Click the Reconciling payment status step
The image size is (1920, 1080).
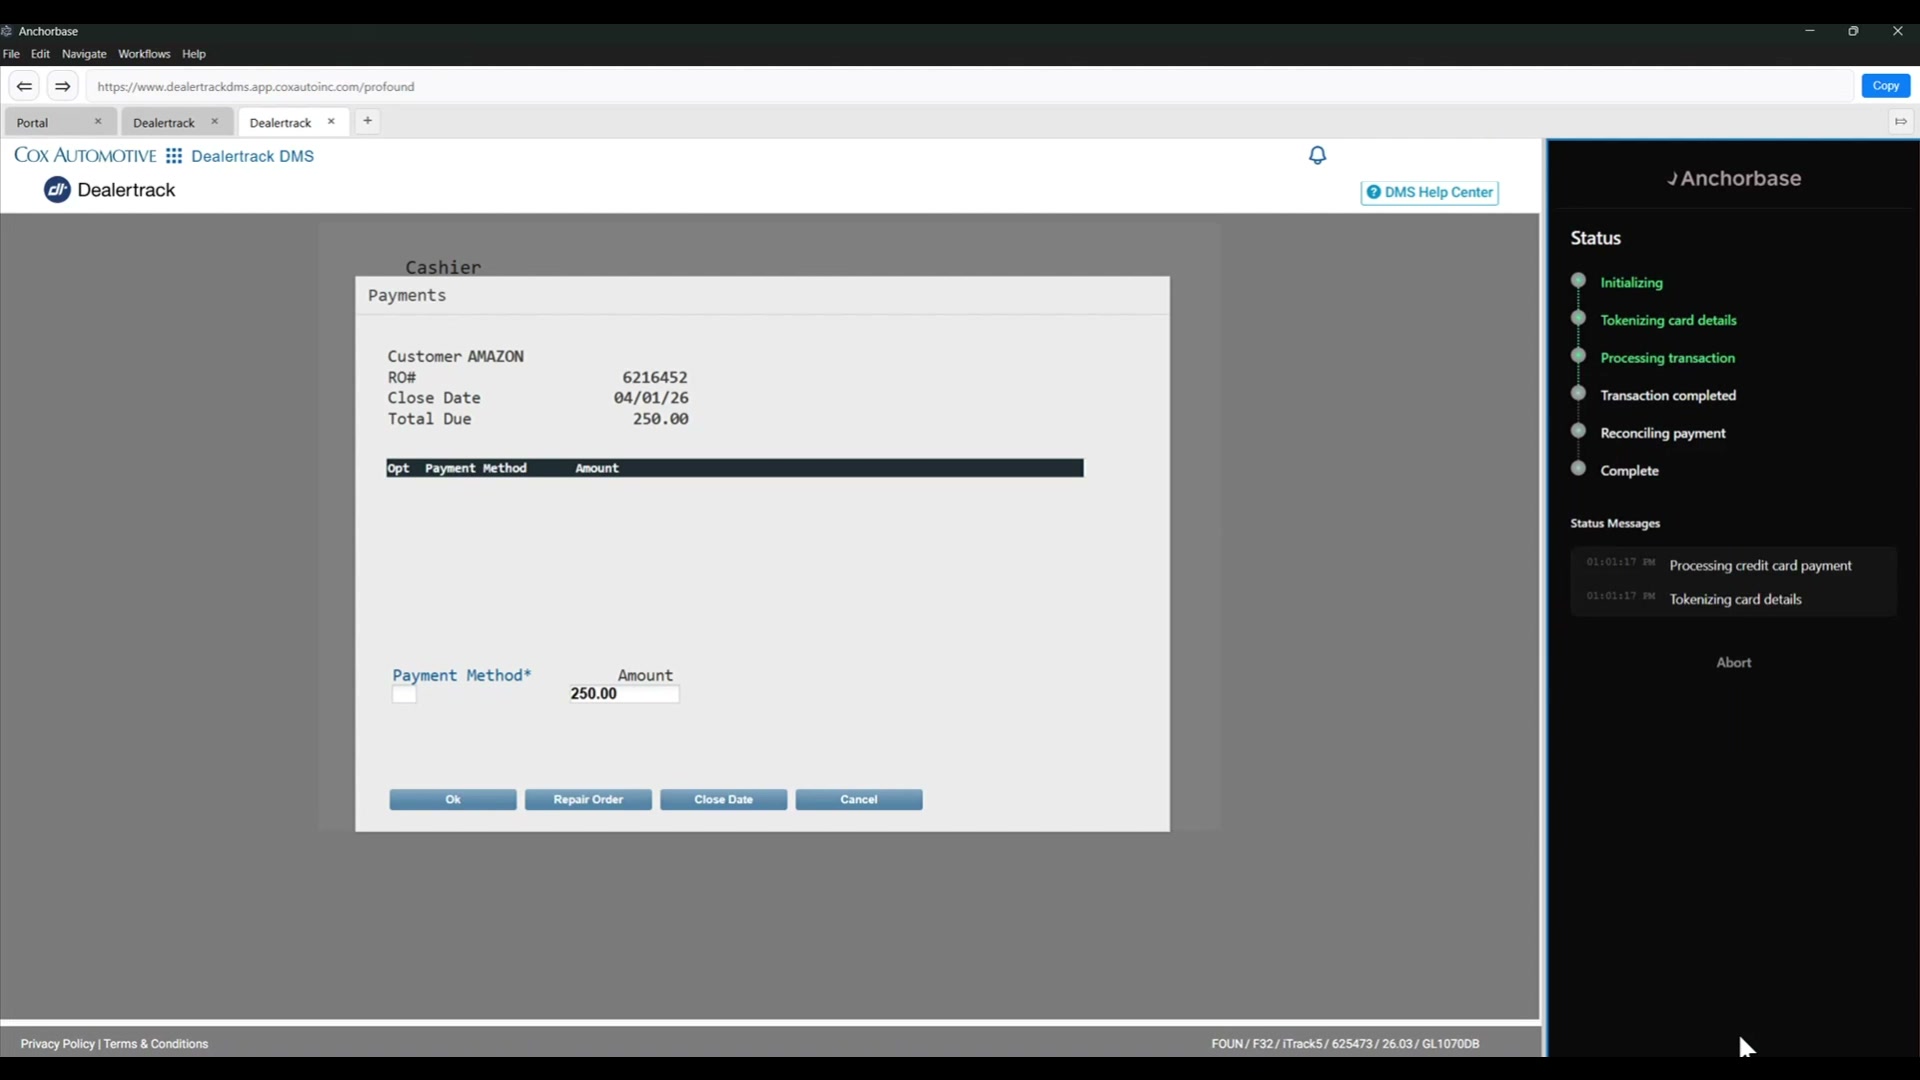1663,433
